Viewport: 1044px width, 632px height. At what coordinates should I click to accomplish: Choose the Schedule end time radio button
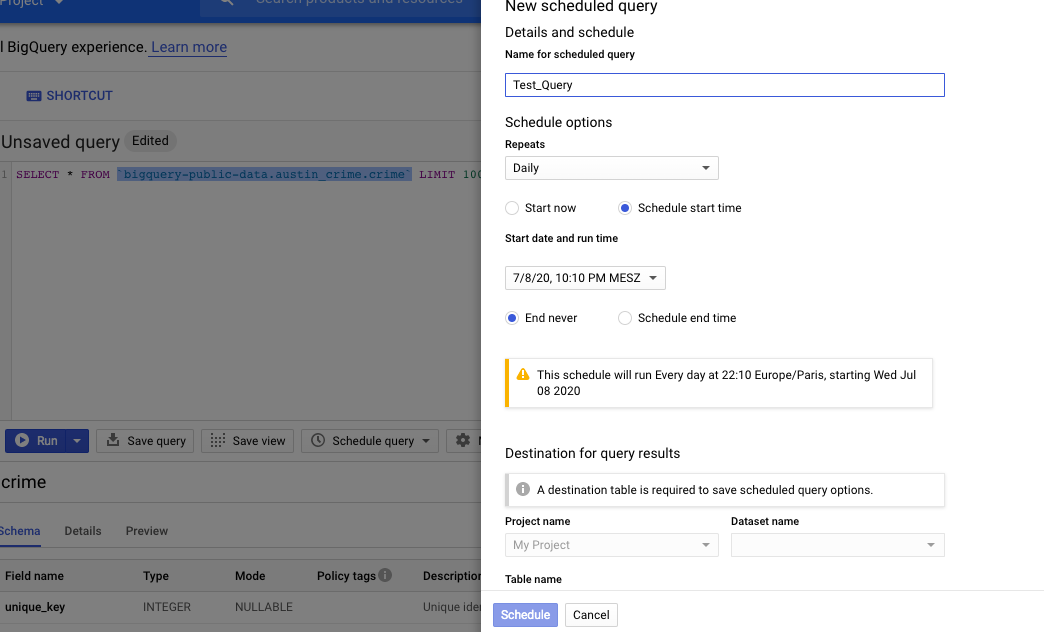[x=625, y=318]
